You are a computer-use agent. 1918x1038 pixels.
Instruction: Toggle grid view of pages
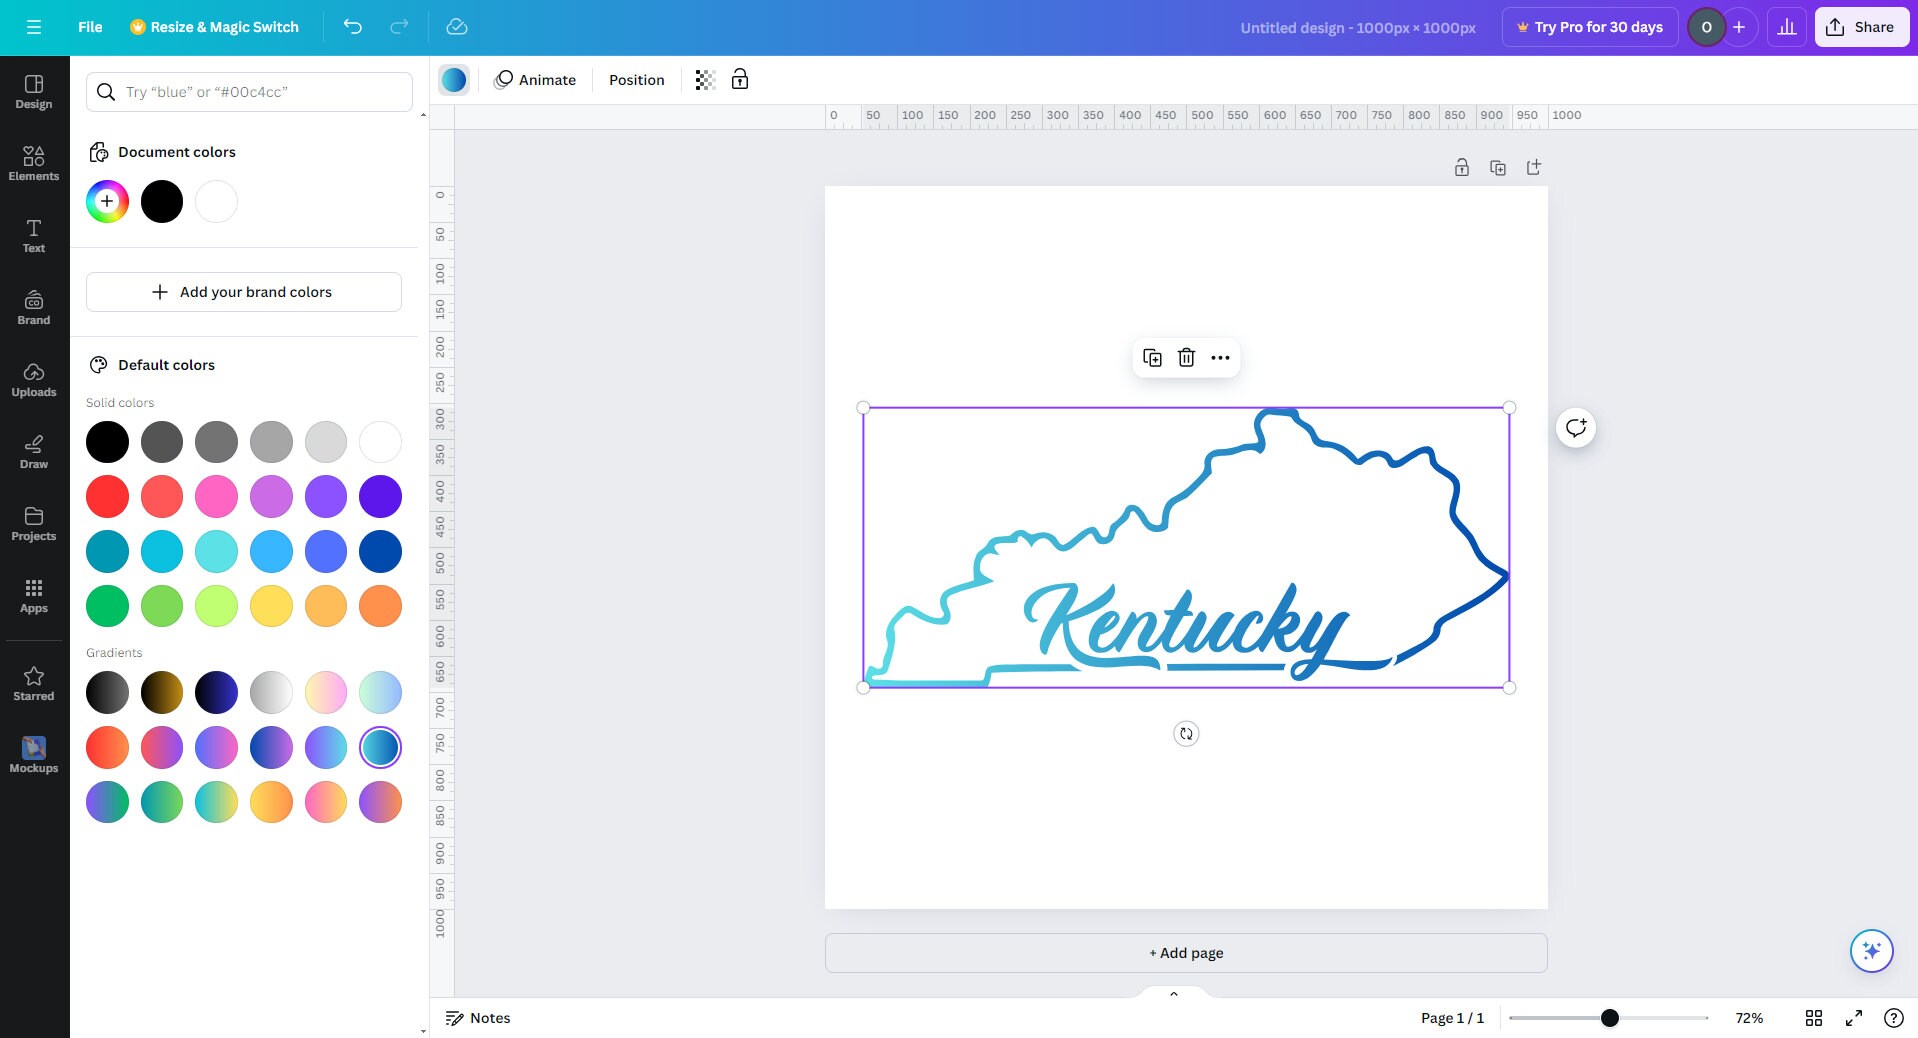tap(1814, 1018)
